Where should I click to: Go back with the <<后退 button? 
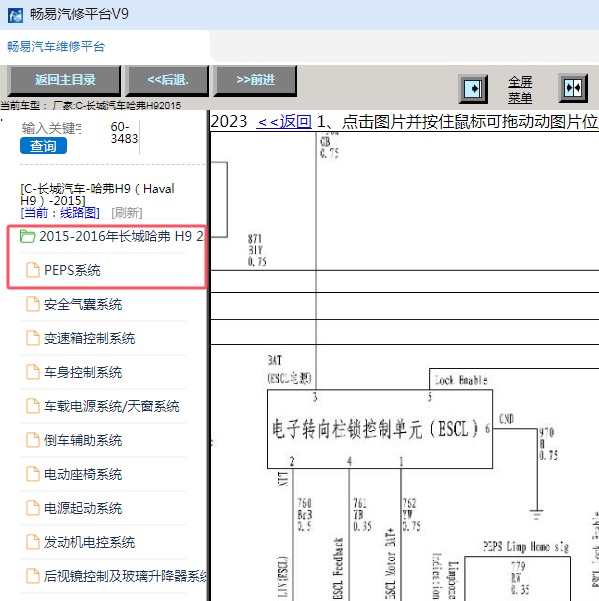coord(168,80)
